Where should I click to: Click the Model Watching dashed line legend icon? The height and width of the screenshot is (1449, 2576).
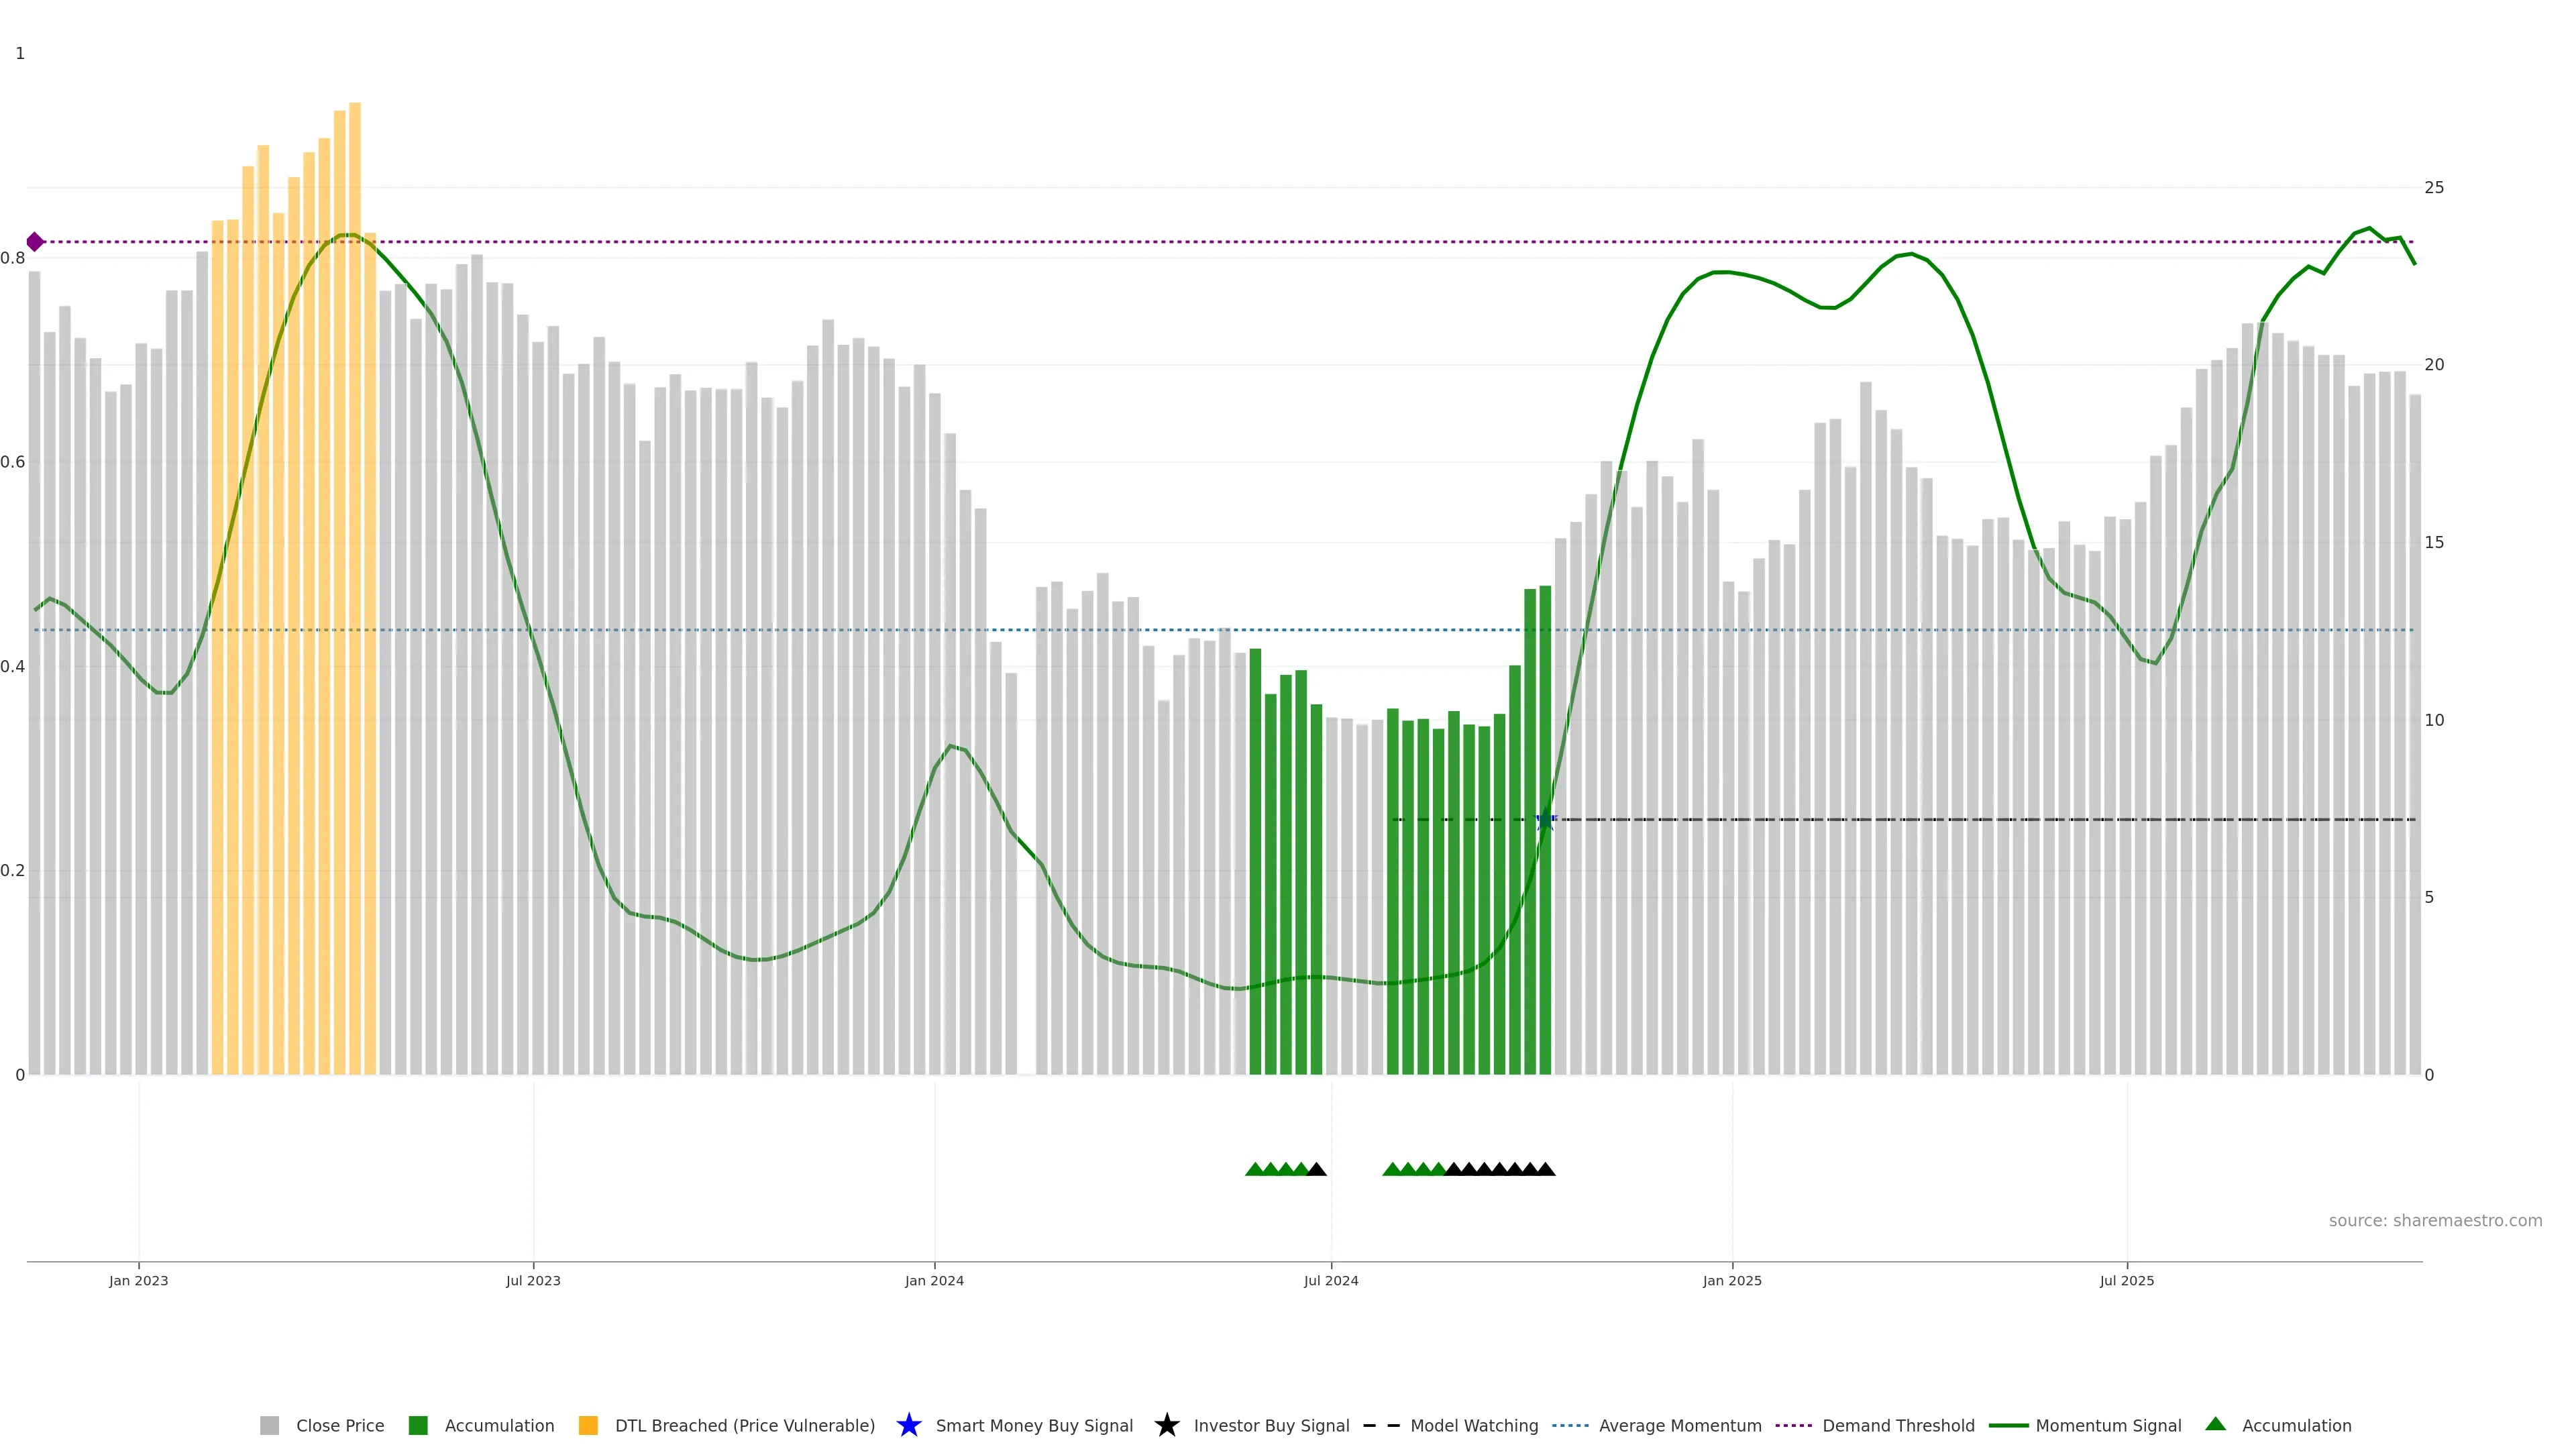click(x=1381, y=1425)
